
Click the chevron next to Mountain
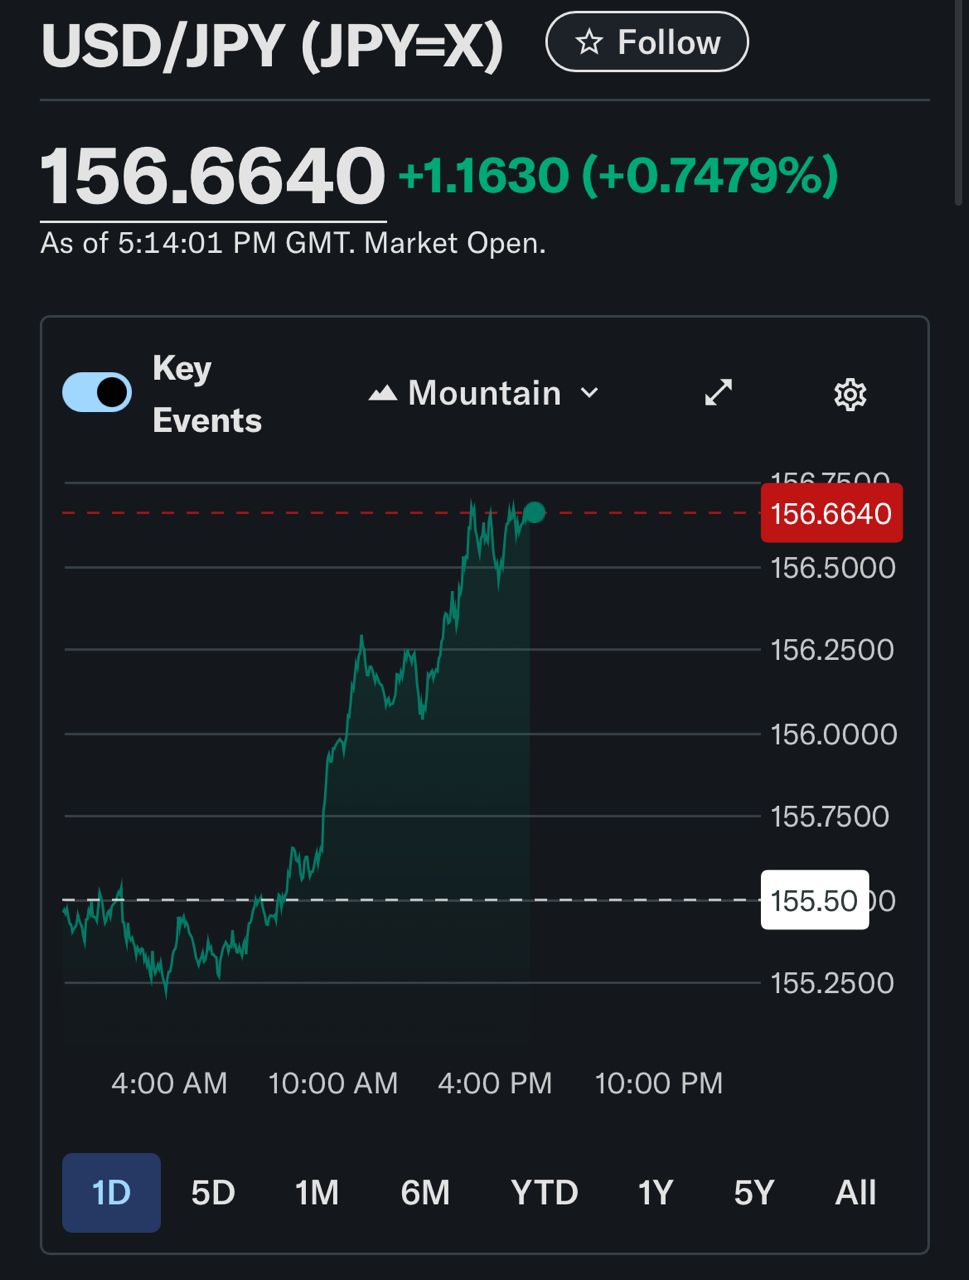point(590,393)
